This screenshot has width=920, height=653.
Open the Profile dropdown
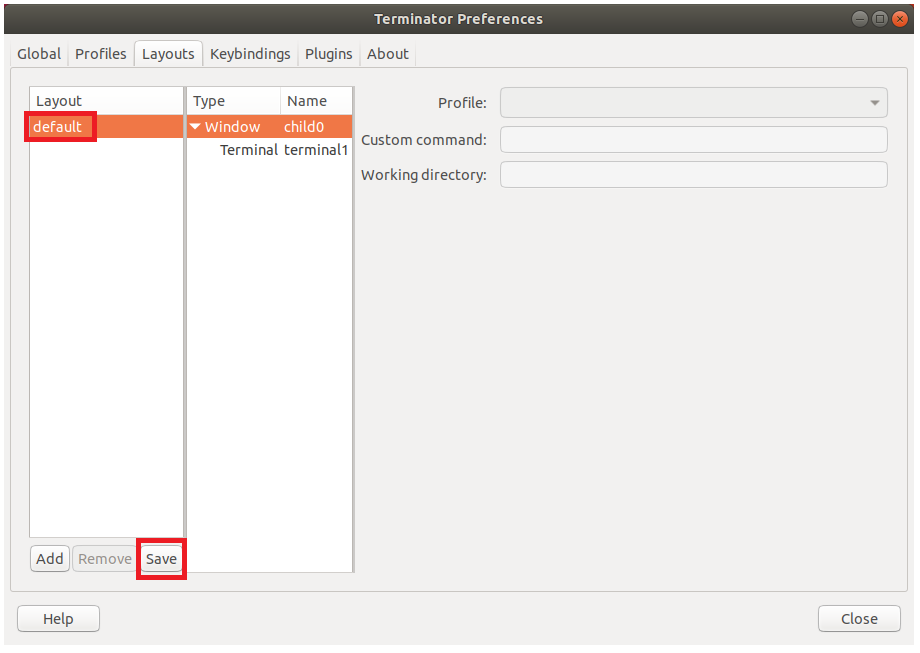tap(694, 103)
